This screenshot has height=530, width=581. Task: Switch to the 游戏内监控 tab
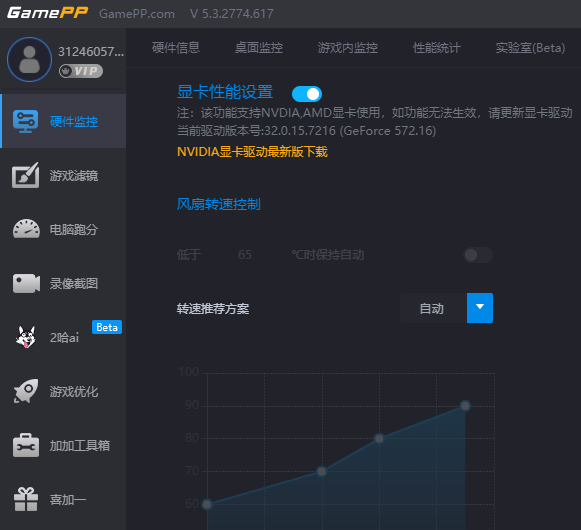(x=348, y=48)
